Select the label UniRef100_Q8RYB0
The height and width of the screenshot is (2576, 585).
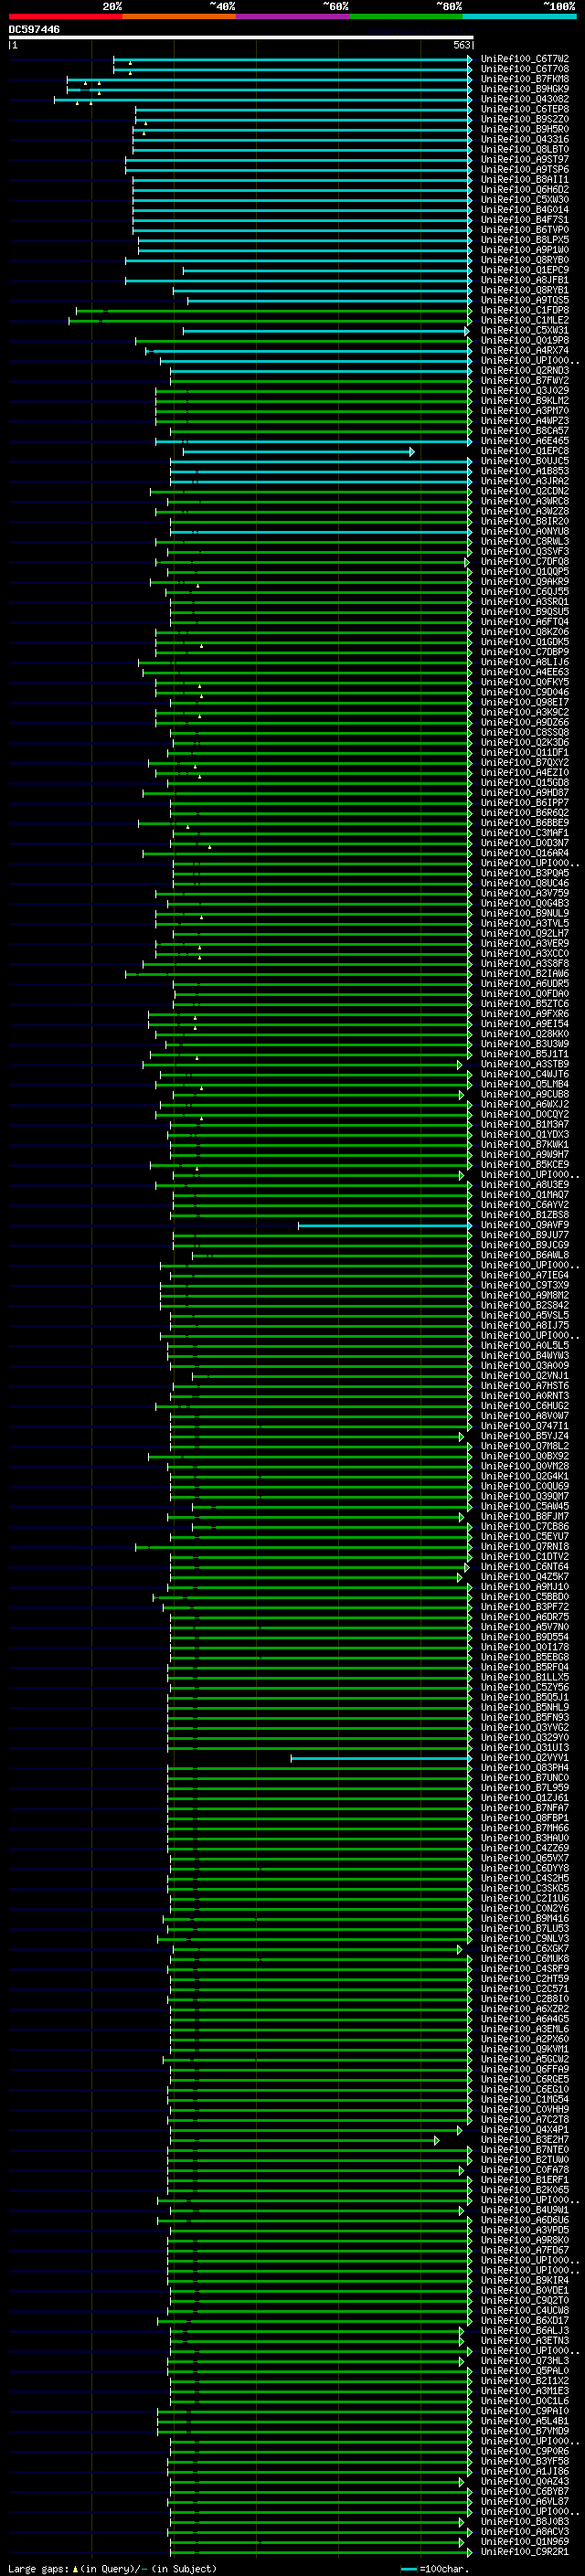(524, 260)
